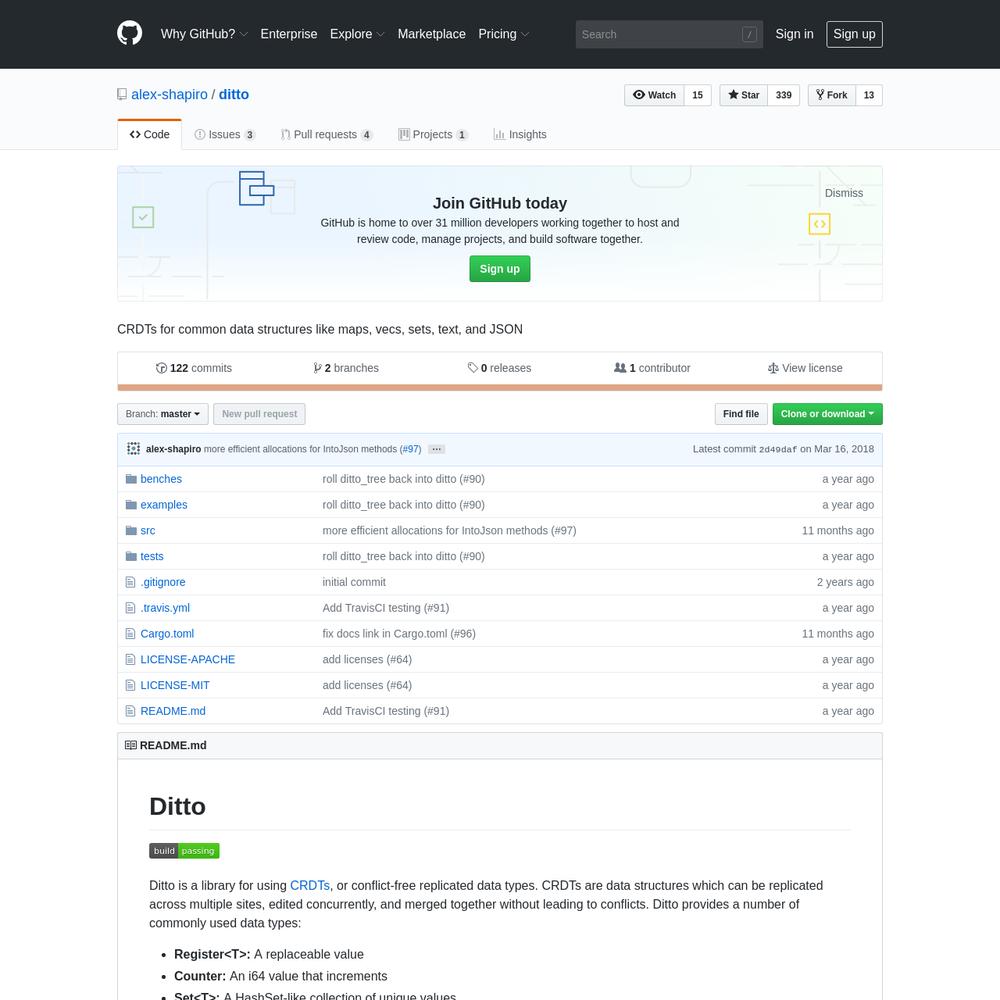The height and width of the screenshot is (1000, 1000).
Task: Click the Sign in link
Action: (x=794, y=34)
